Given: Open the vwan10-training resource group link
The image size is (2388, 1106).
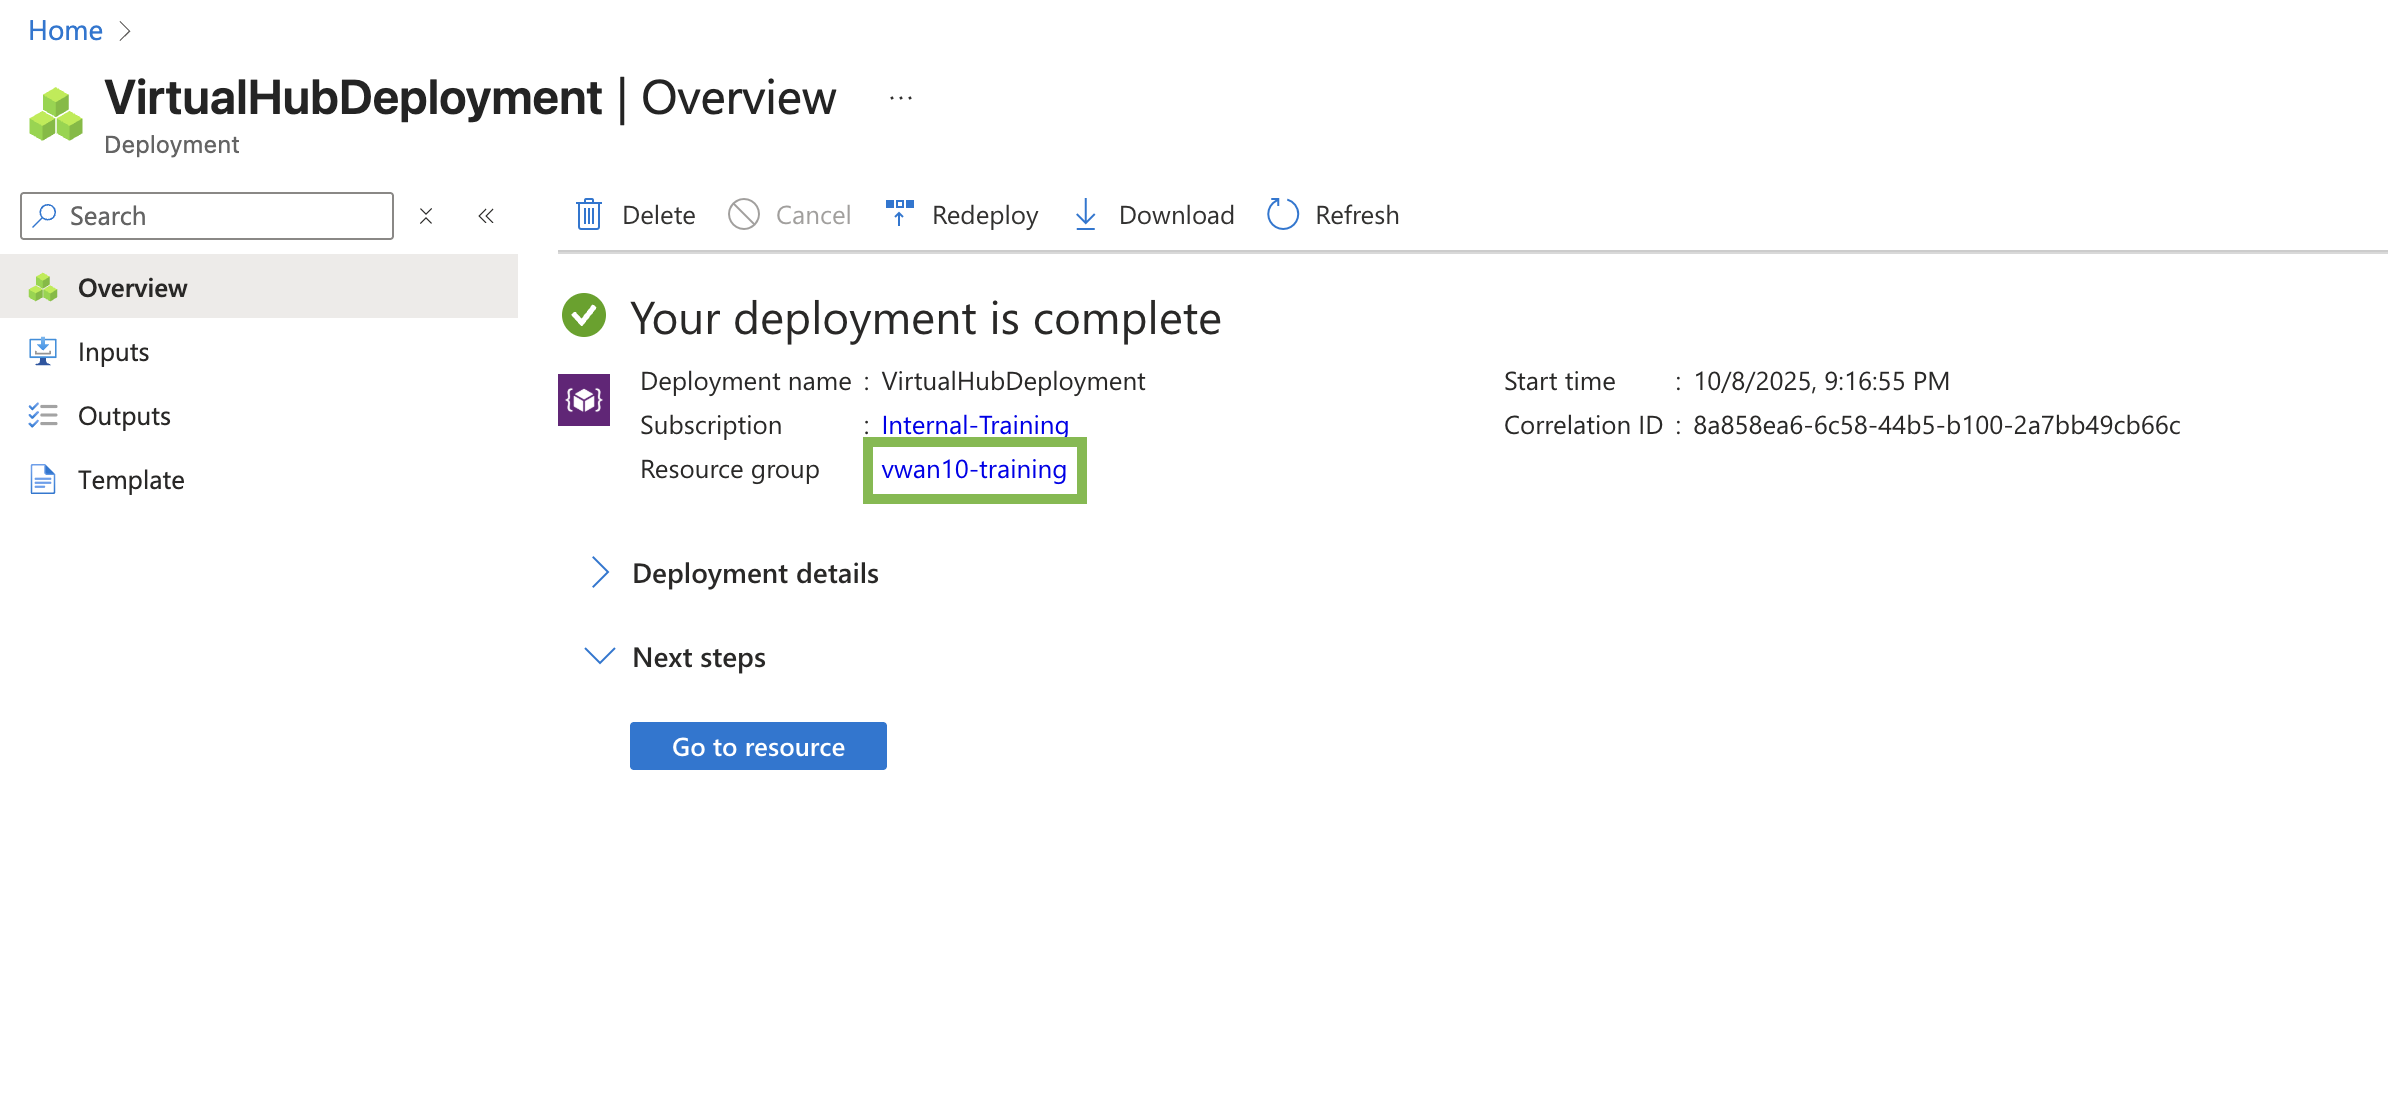Looking at the screenshot, I should (974, 469).
